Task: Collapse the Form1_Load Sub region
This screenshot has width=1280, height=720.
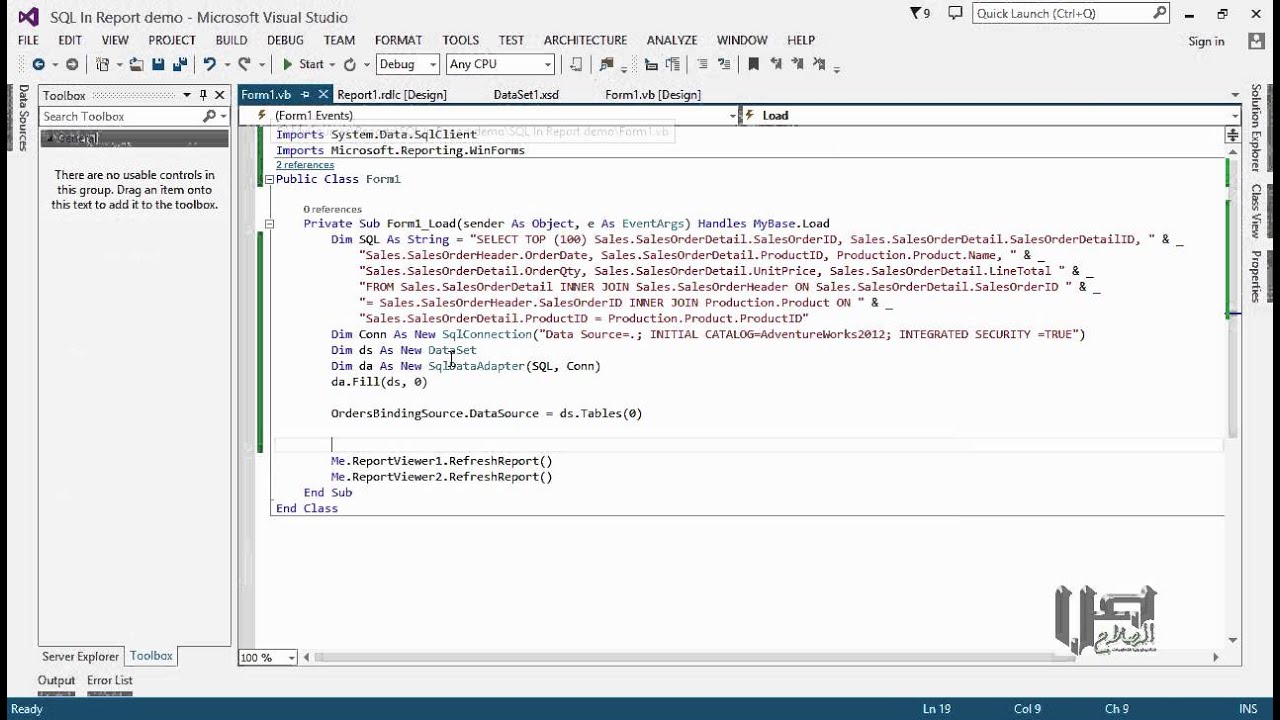Action: 269,224
